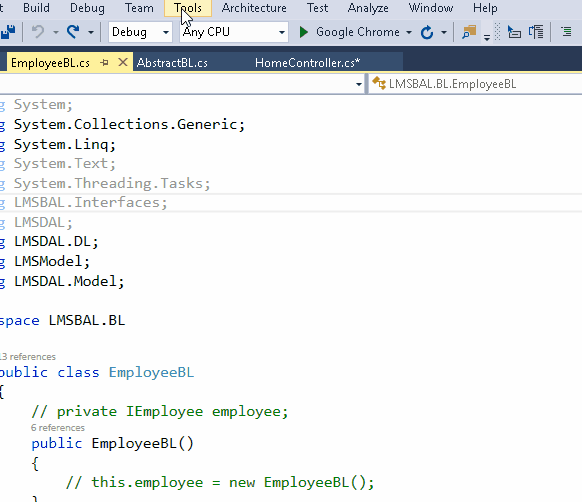Click the toolbar with stacked horizontal lines icon
This screenshot has height=502, width=582.
click(566, 32)
